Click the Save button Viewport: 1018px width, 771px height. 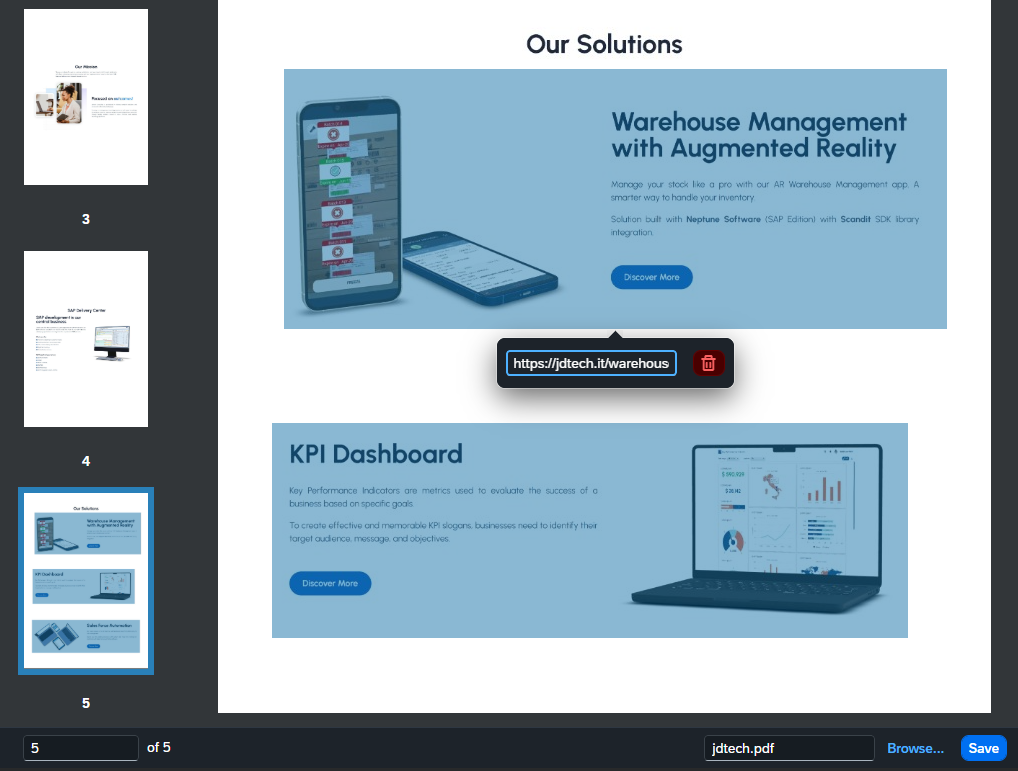click(984, 748)
